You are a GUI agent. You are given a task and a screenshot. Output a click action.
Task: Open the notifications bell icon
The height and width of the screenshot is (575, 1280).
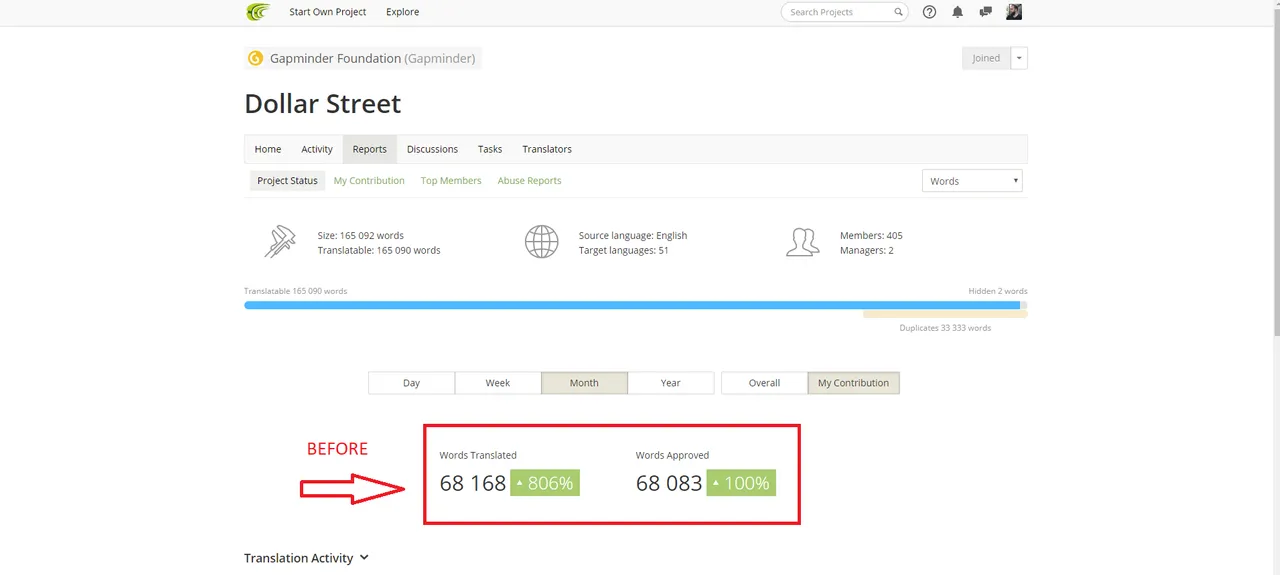[958, 12]
